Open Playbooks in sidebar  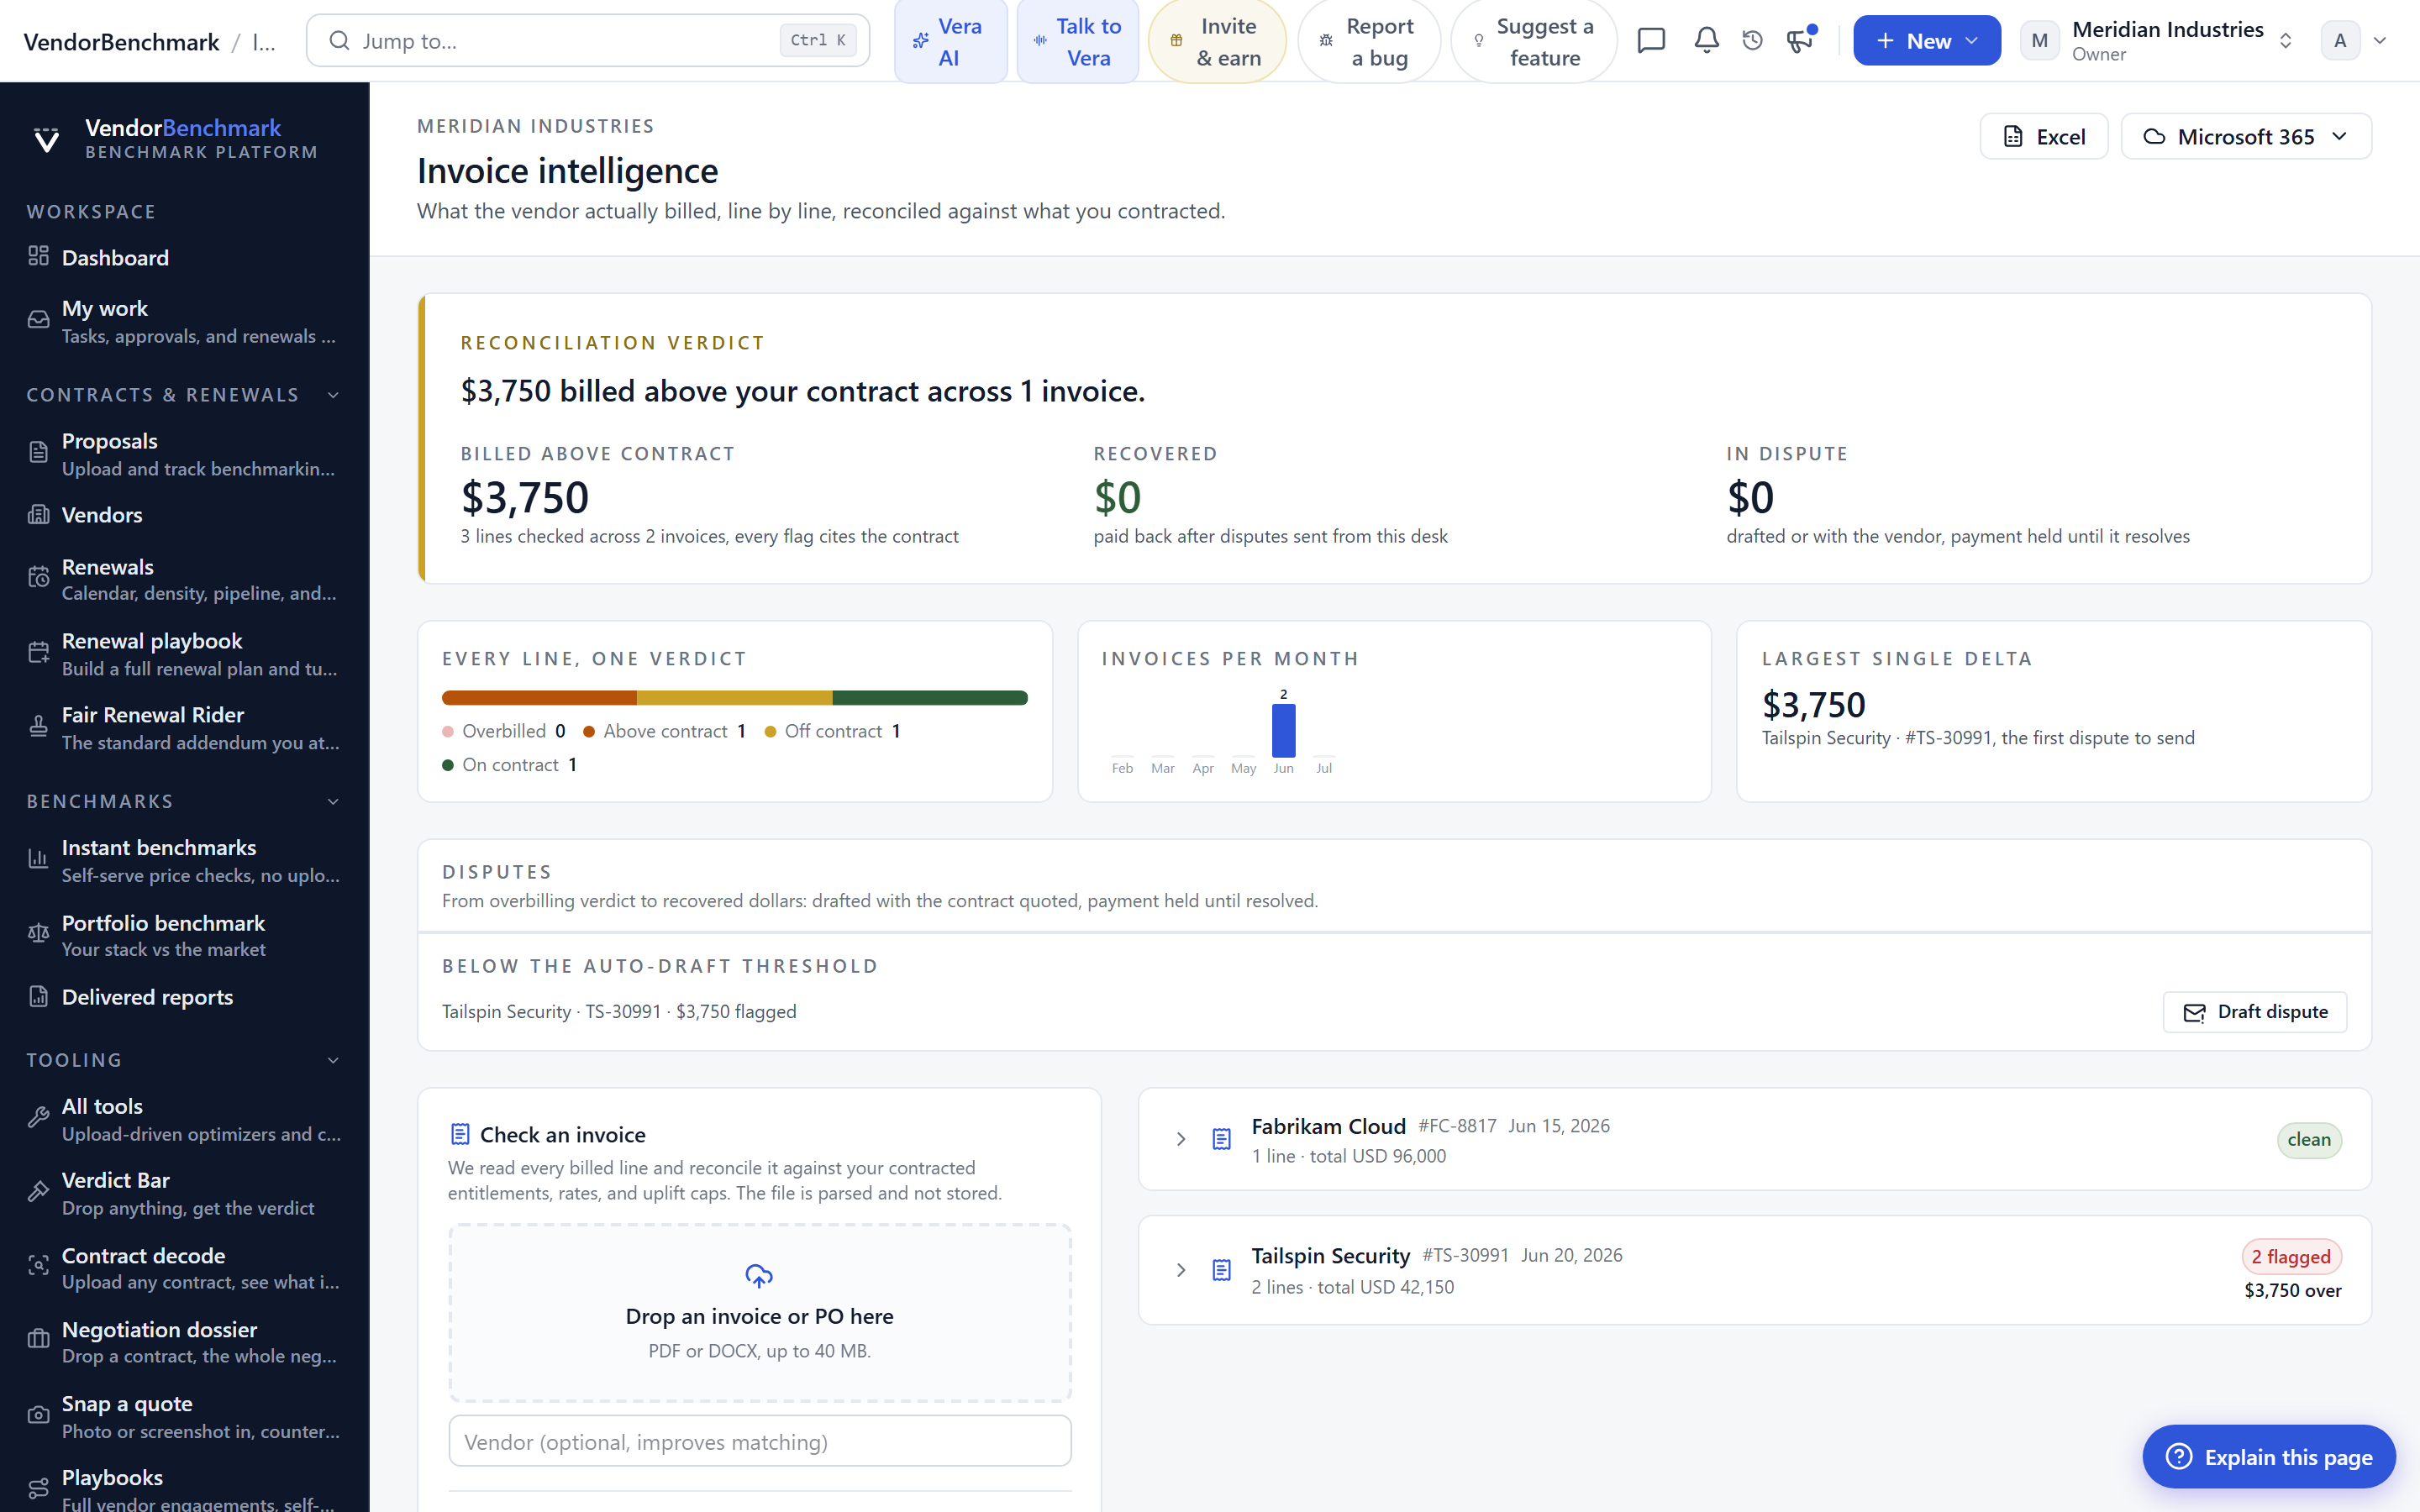(x=185, y=1489)
